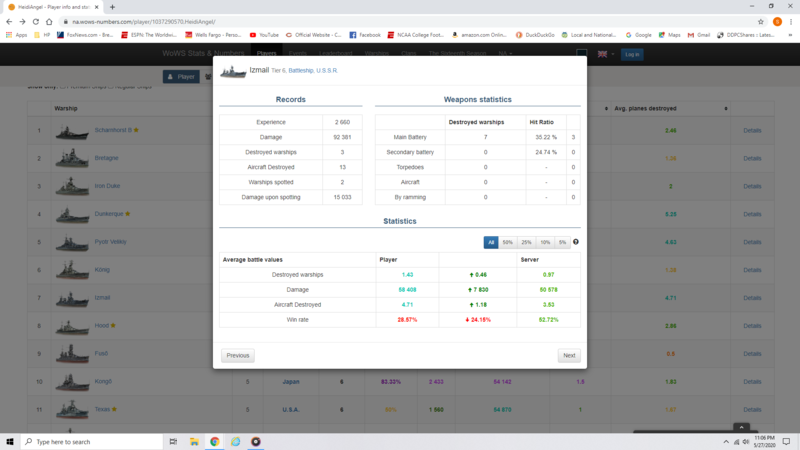800x450 pixels.
Task: Follow the U.S.S.R. link
Action: 327,70
